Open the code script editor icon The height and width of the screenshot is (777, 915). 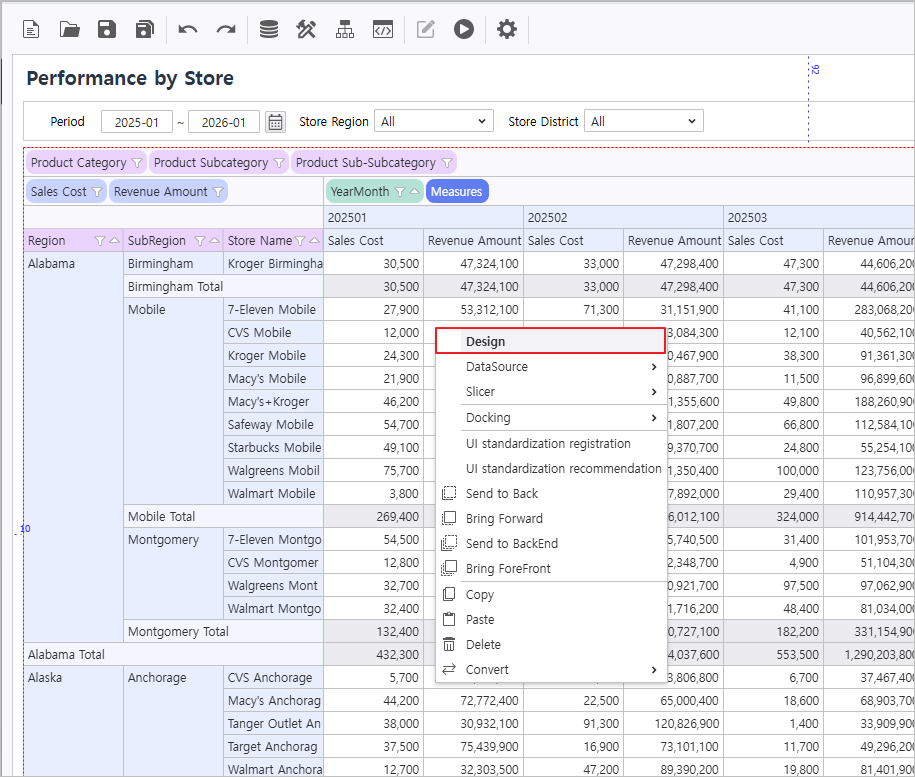point(382,29)
